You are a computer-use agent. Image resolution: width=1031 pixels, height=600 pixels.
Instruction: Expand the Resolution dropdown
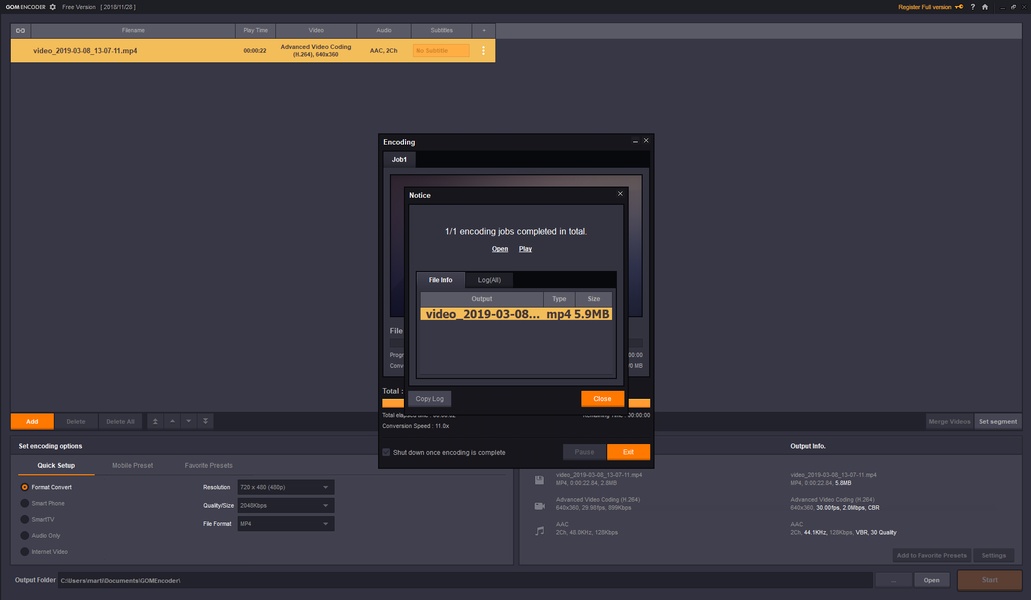tap(285, 487)
